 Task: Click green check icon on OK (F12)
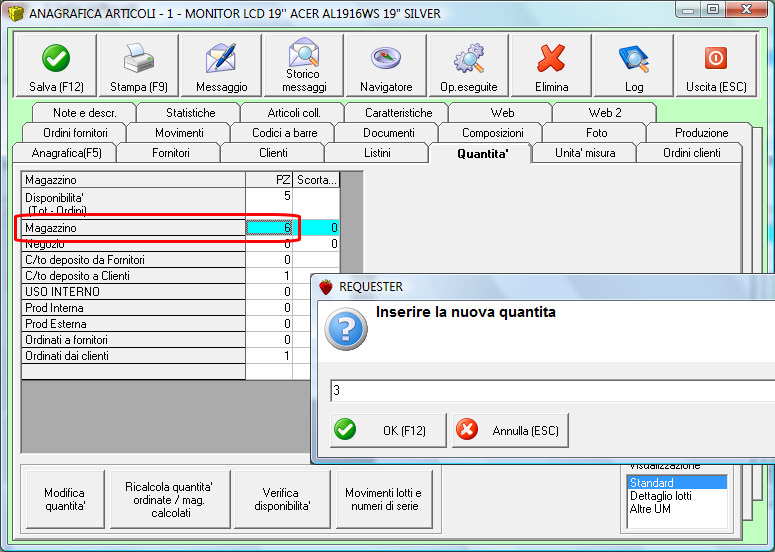pyautogui.click(x=345, y=429)
